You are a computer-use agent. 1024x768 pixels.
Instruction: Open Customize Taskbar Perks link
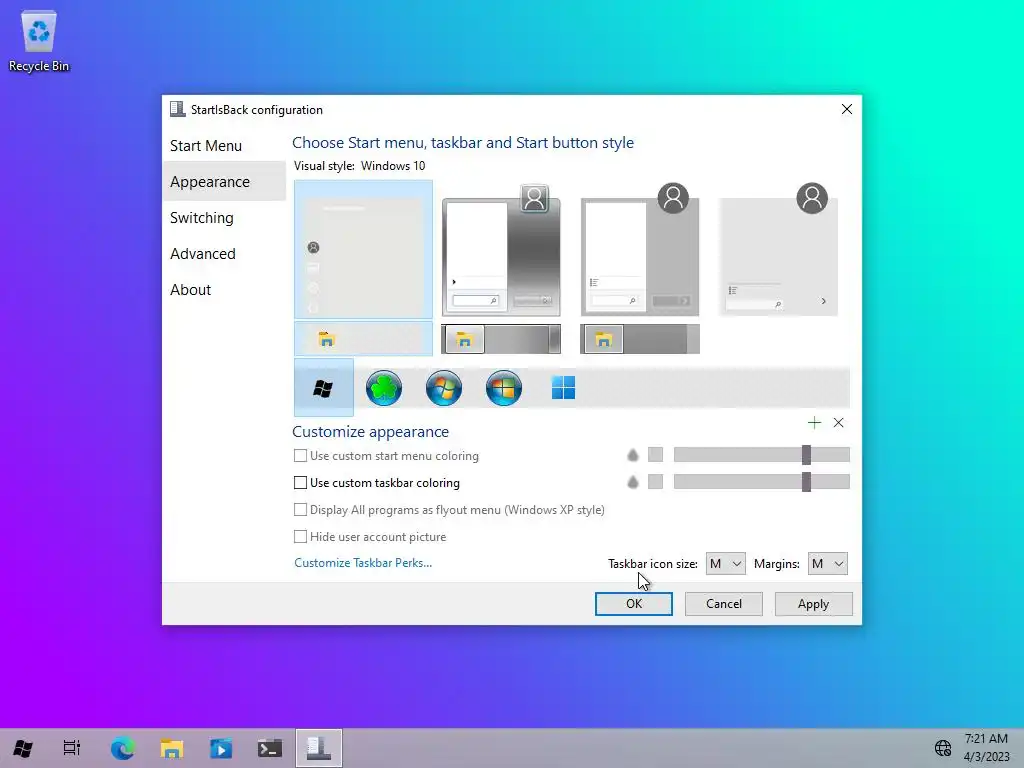pos(363,563)
